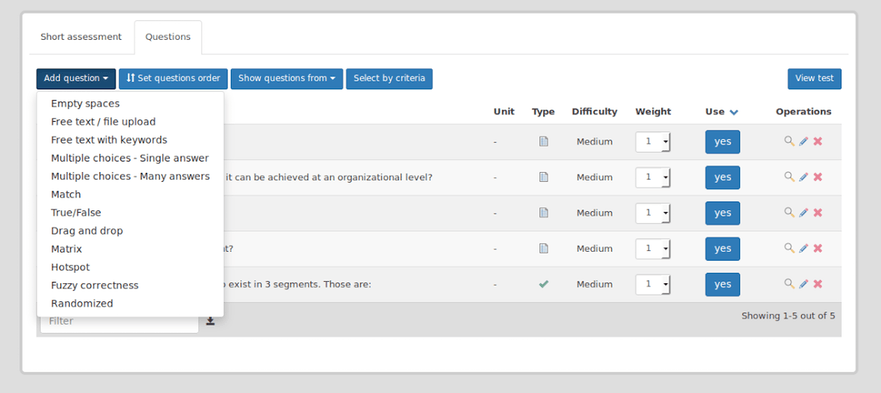Click the type document icon in fourth row
The image size is (881, 393).
pyautogui.click(x=543, y=249)
